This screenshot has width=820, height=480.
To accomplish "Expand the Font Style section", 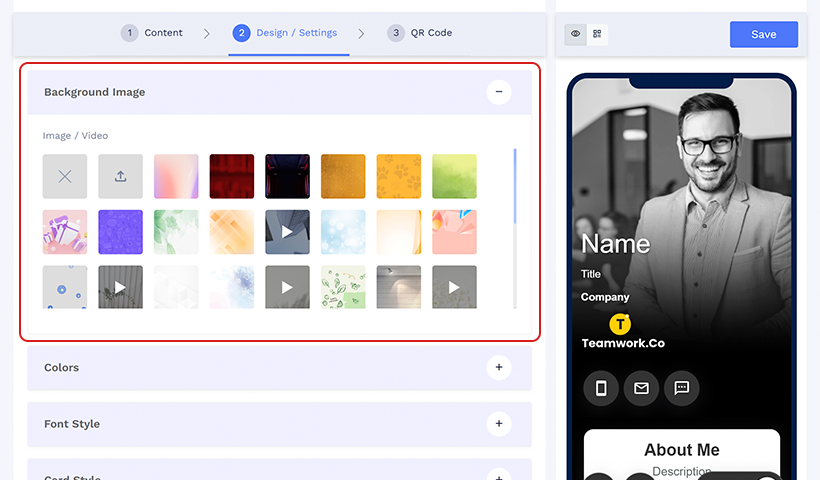I will (499, 424).
